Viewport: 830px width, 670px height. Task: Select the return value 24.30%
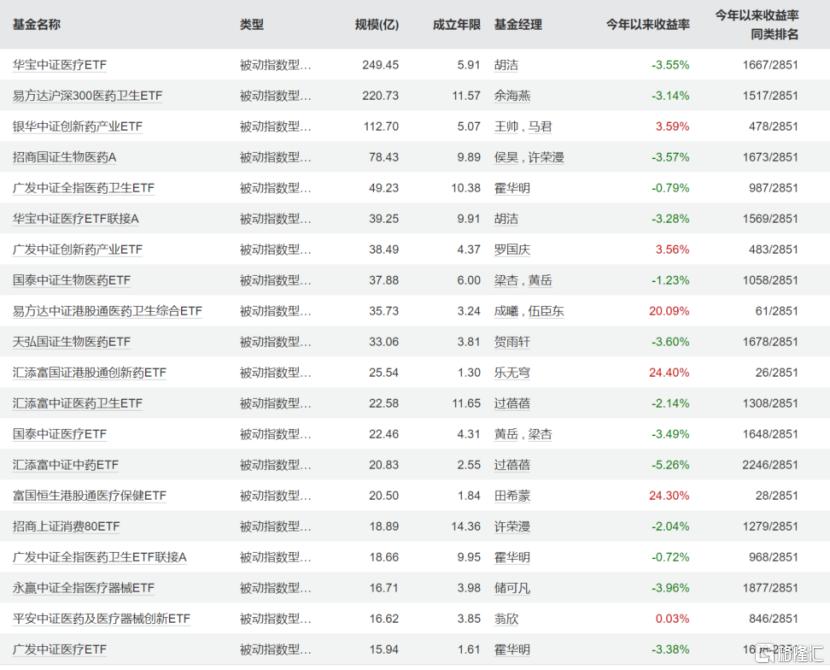669,495
